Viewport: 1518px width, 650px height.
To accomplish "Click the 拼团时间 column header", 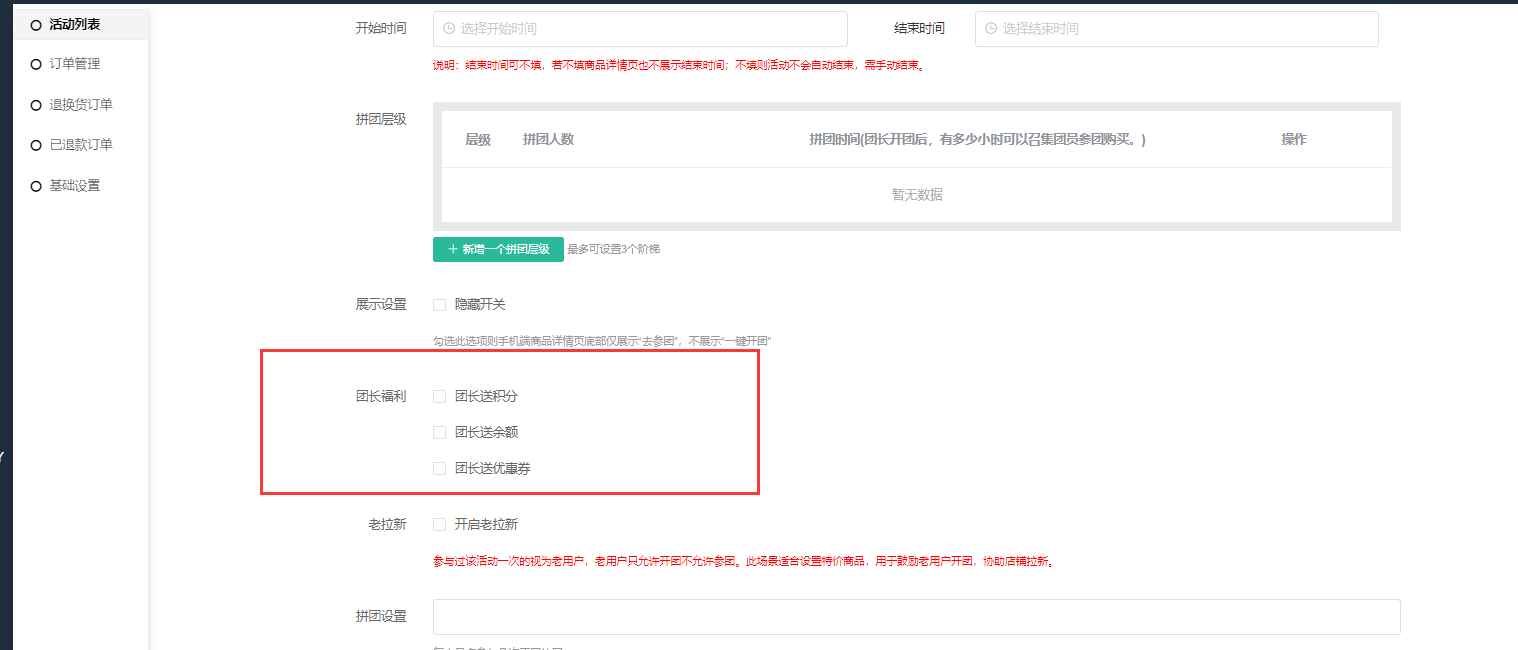I will [977, 140].
